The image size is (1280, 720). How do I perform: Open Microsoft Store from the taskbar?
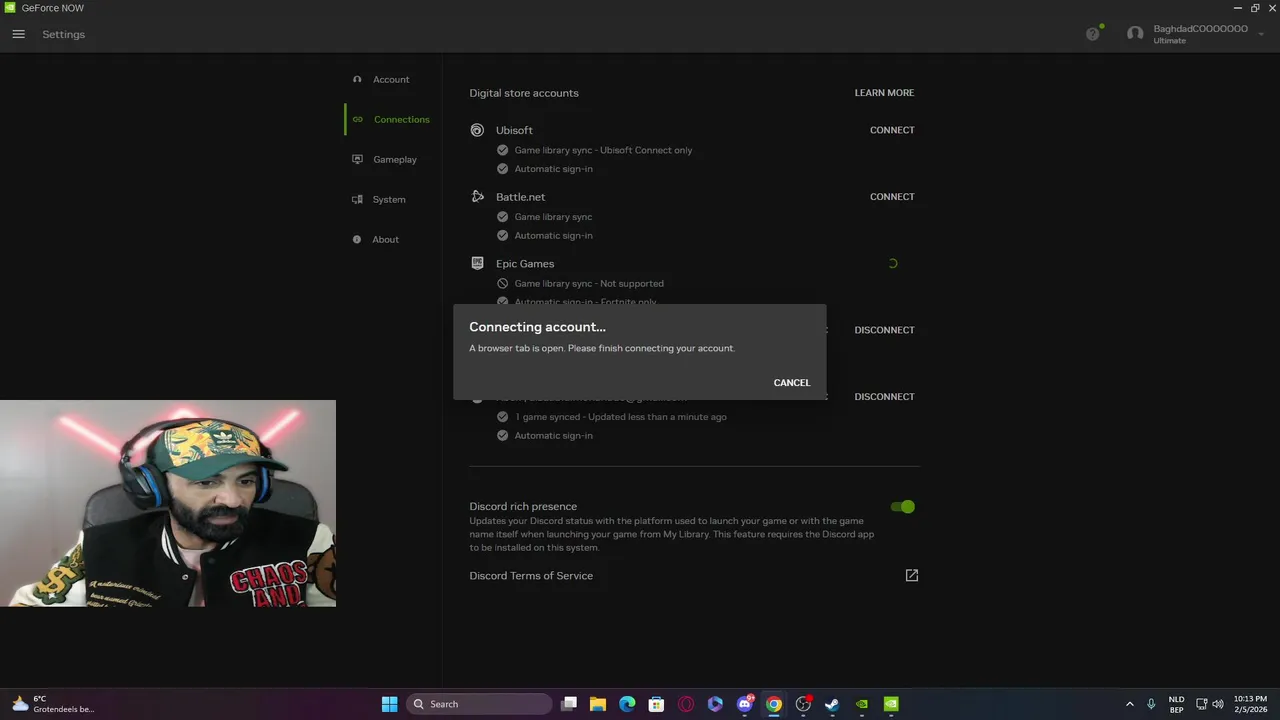(x=656, y=704)
